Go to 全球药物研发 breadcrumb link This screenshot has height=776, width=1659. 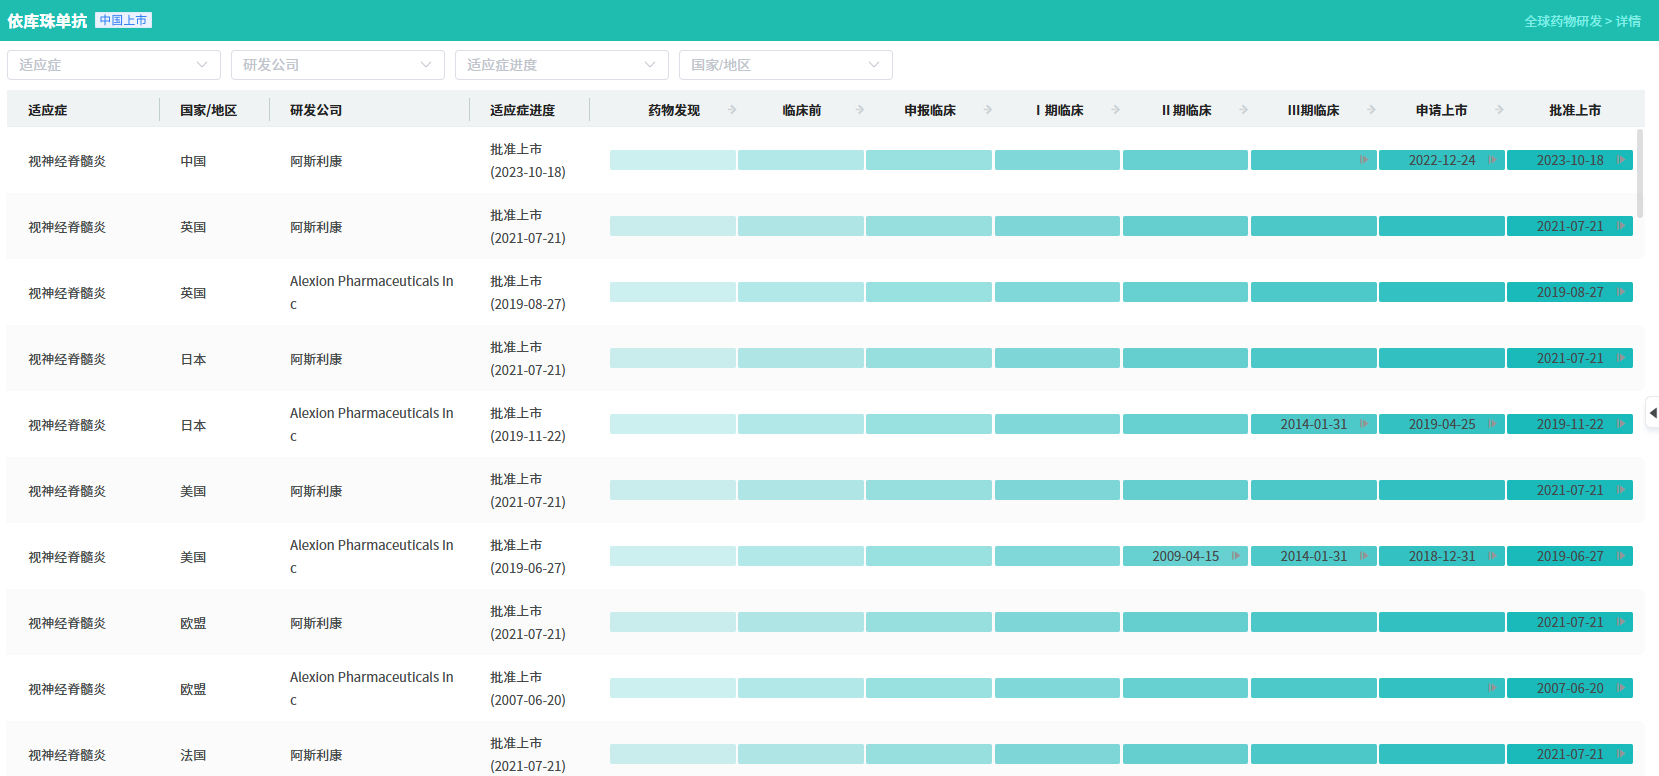pos(1562,21)
